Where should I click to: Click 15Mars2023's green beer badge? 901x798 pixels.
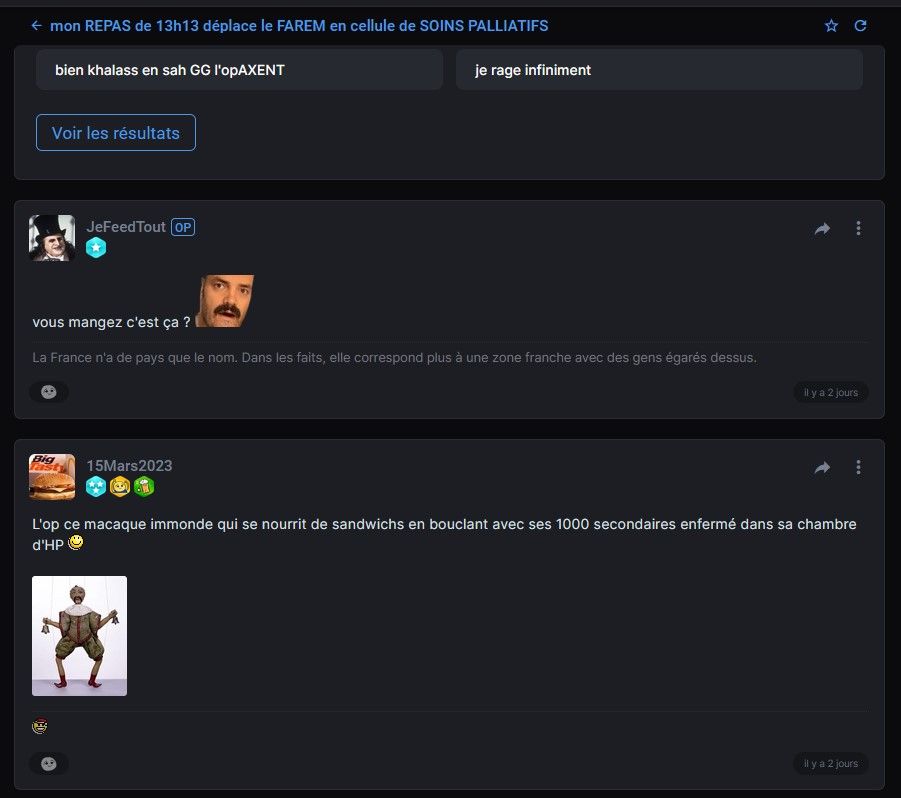coord(144,487)
